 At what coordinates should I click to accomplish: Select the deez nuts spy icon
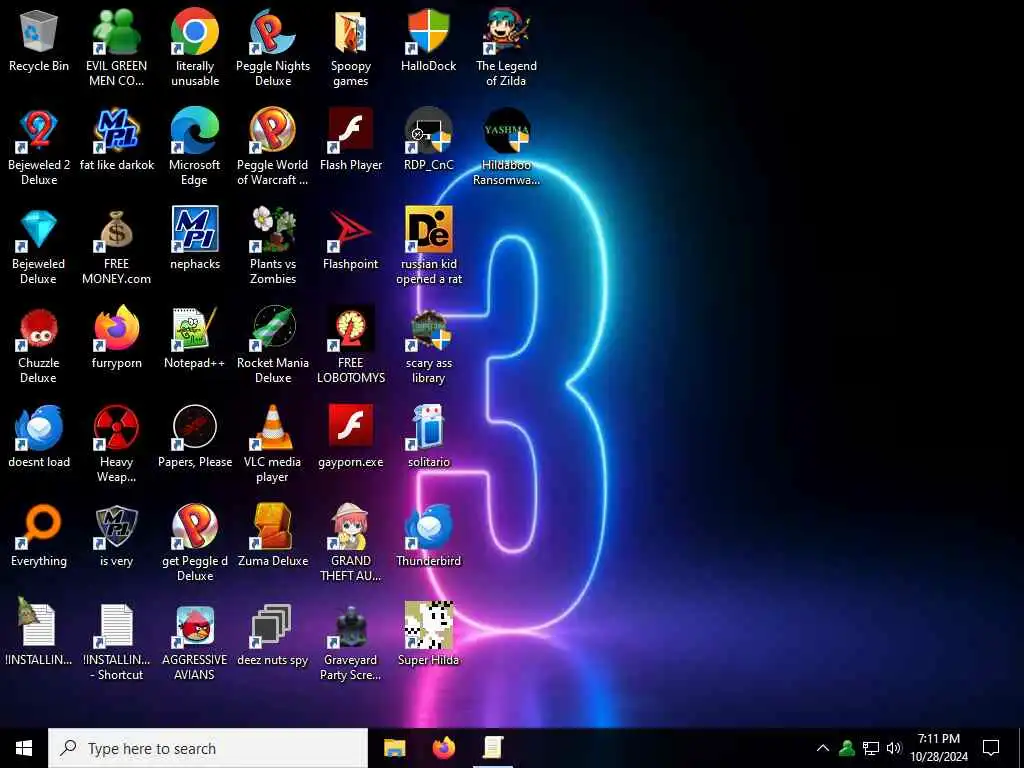click(x=271, y=626)
